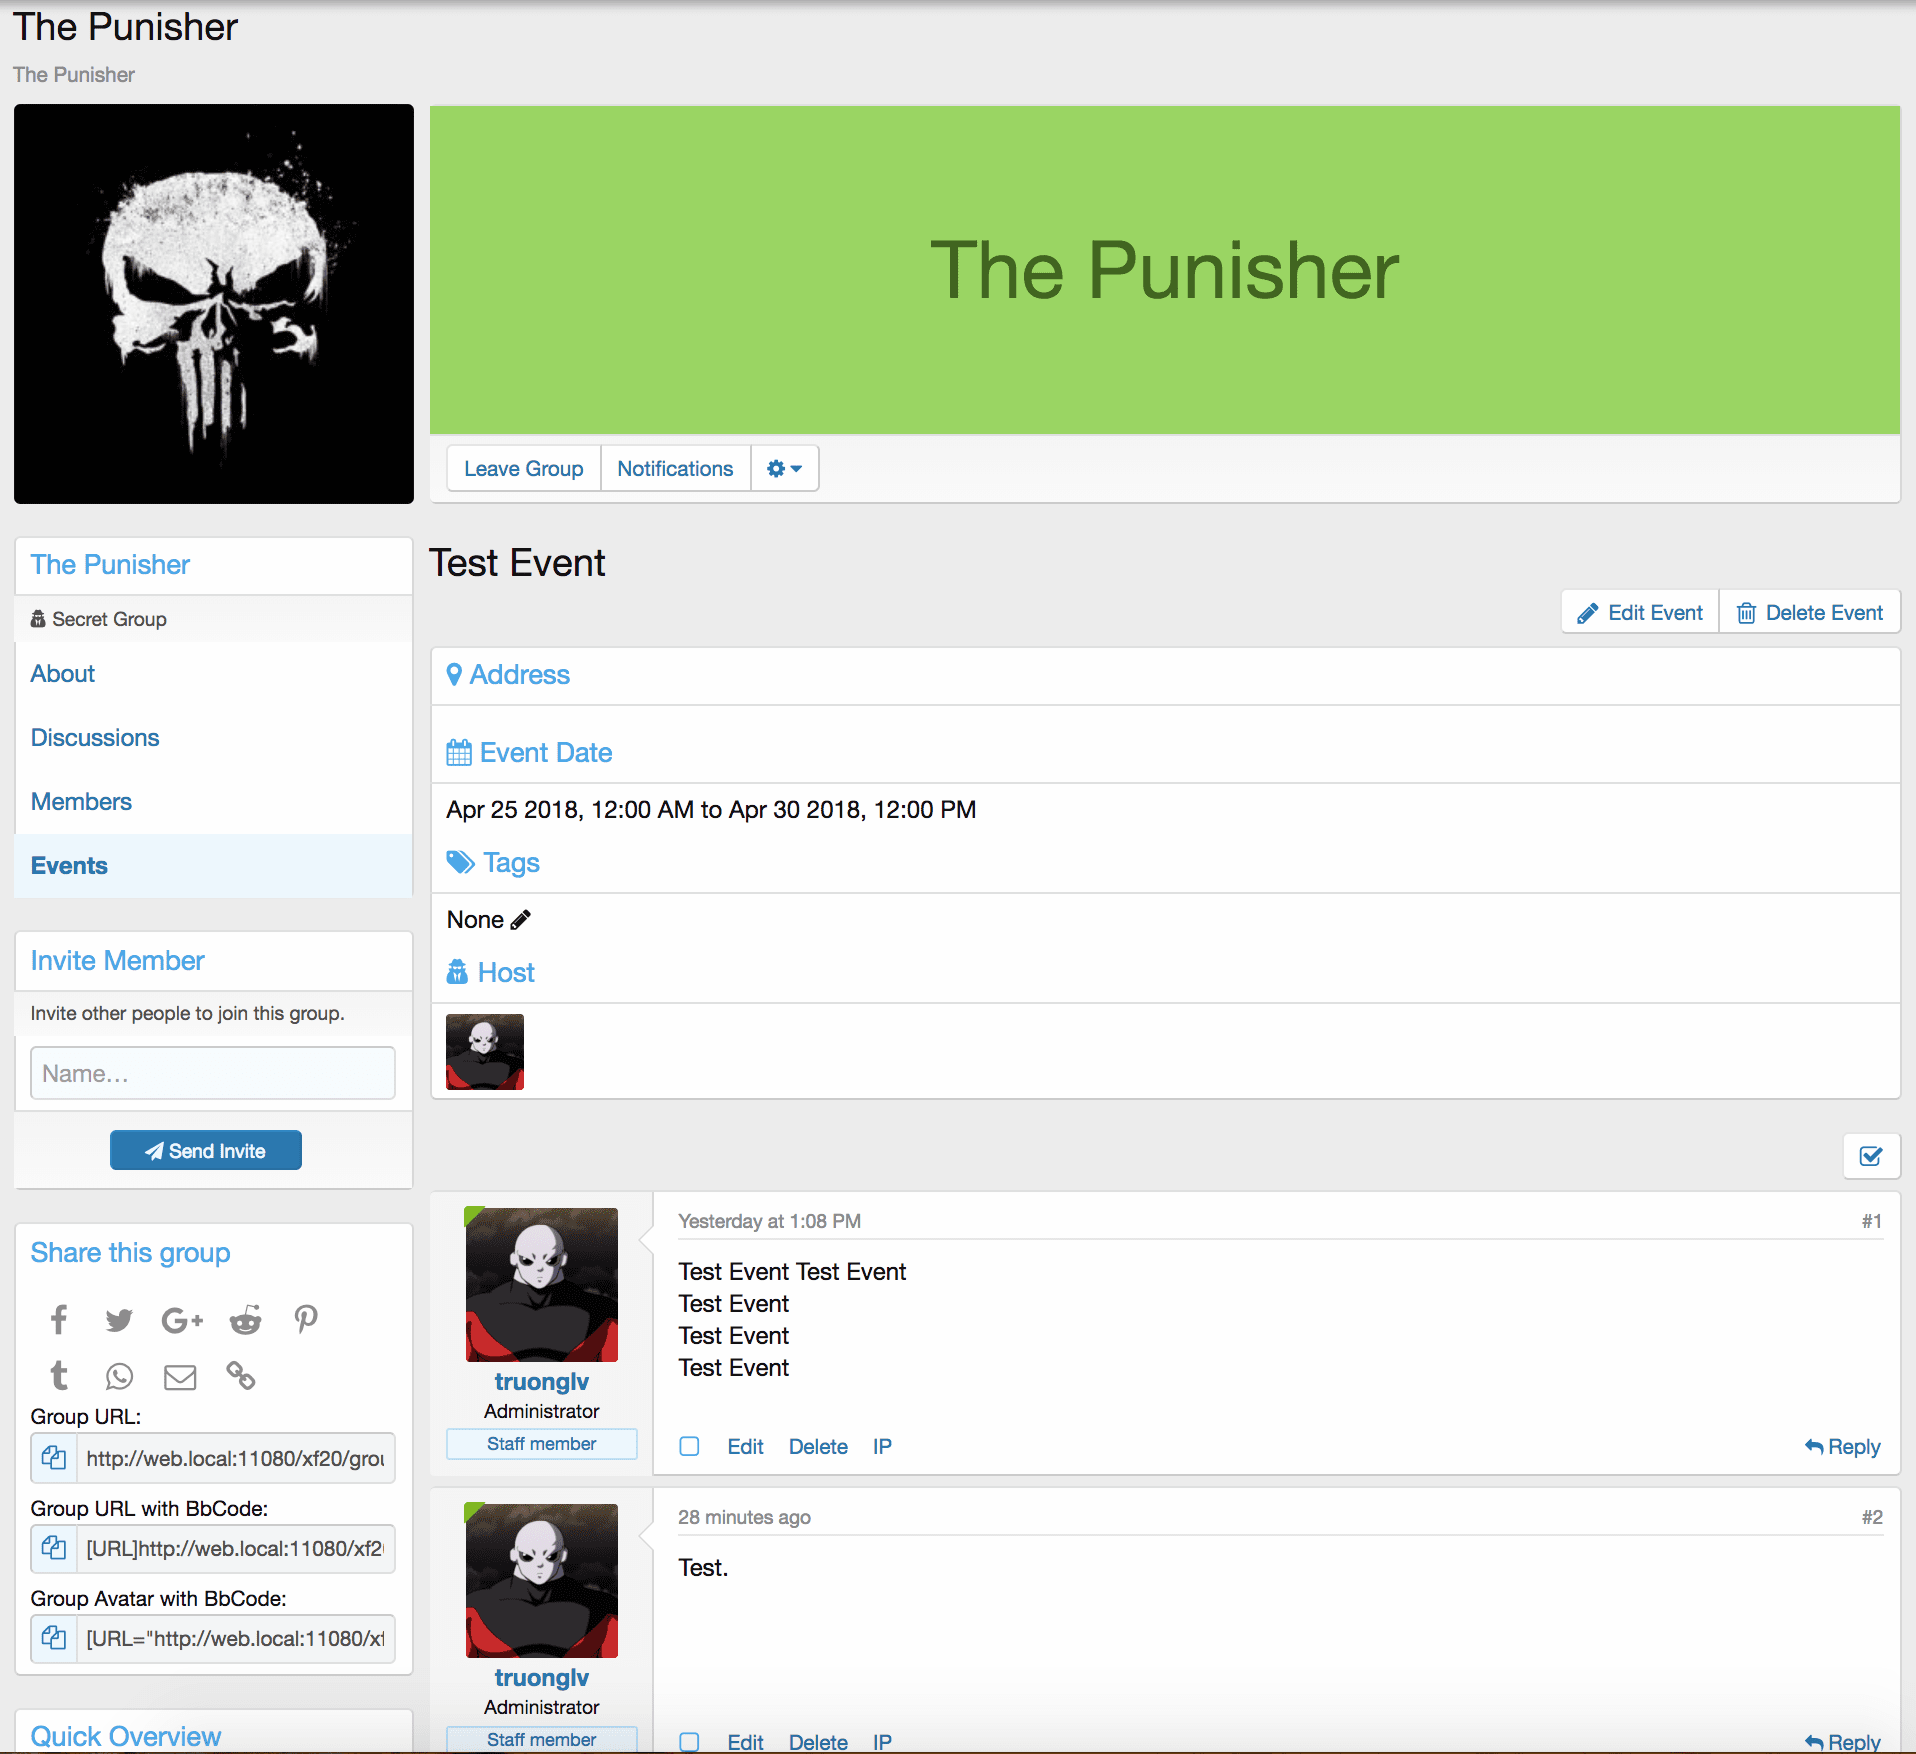
Task: Go to the Members tab
Action: (x=81, y=802)
